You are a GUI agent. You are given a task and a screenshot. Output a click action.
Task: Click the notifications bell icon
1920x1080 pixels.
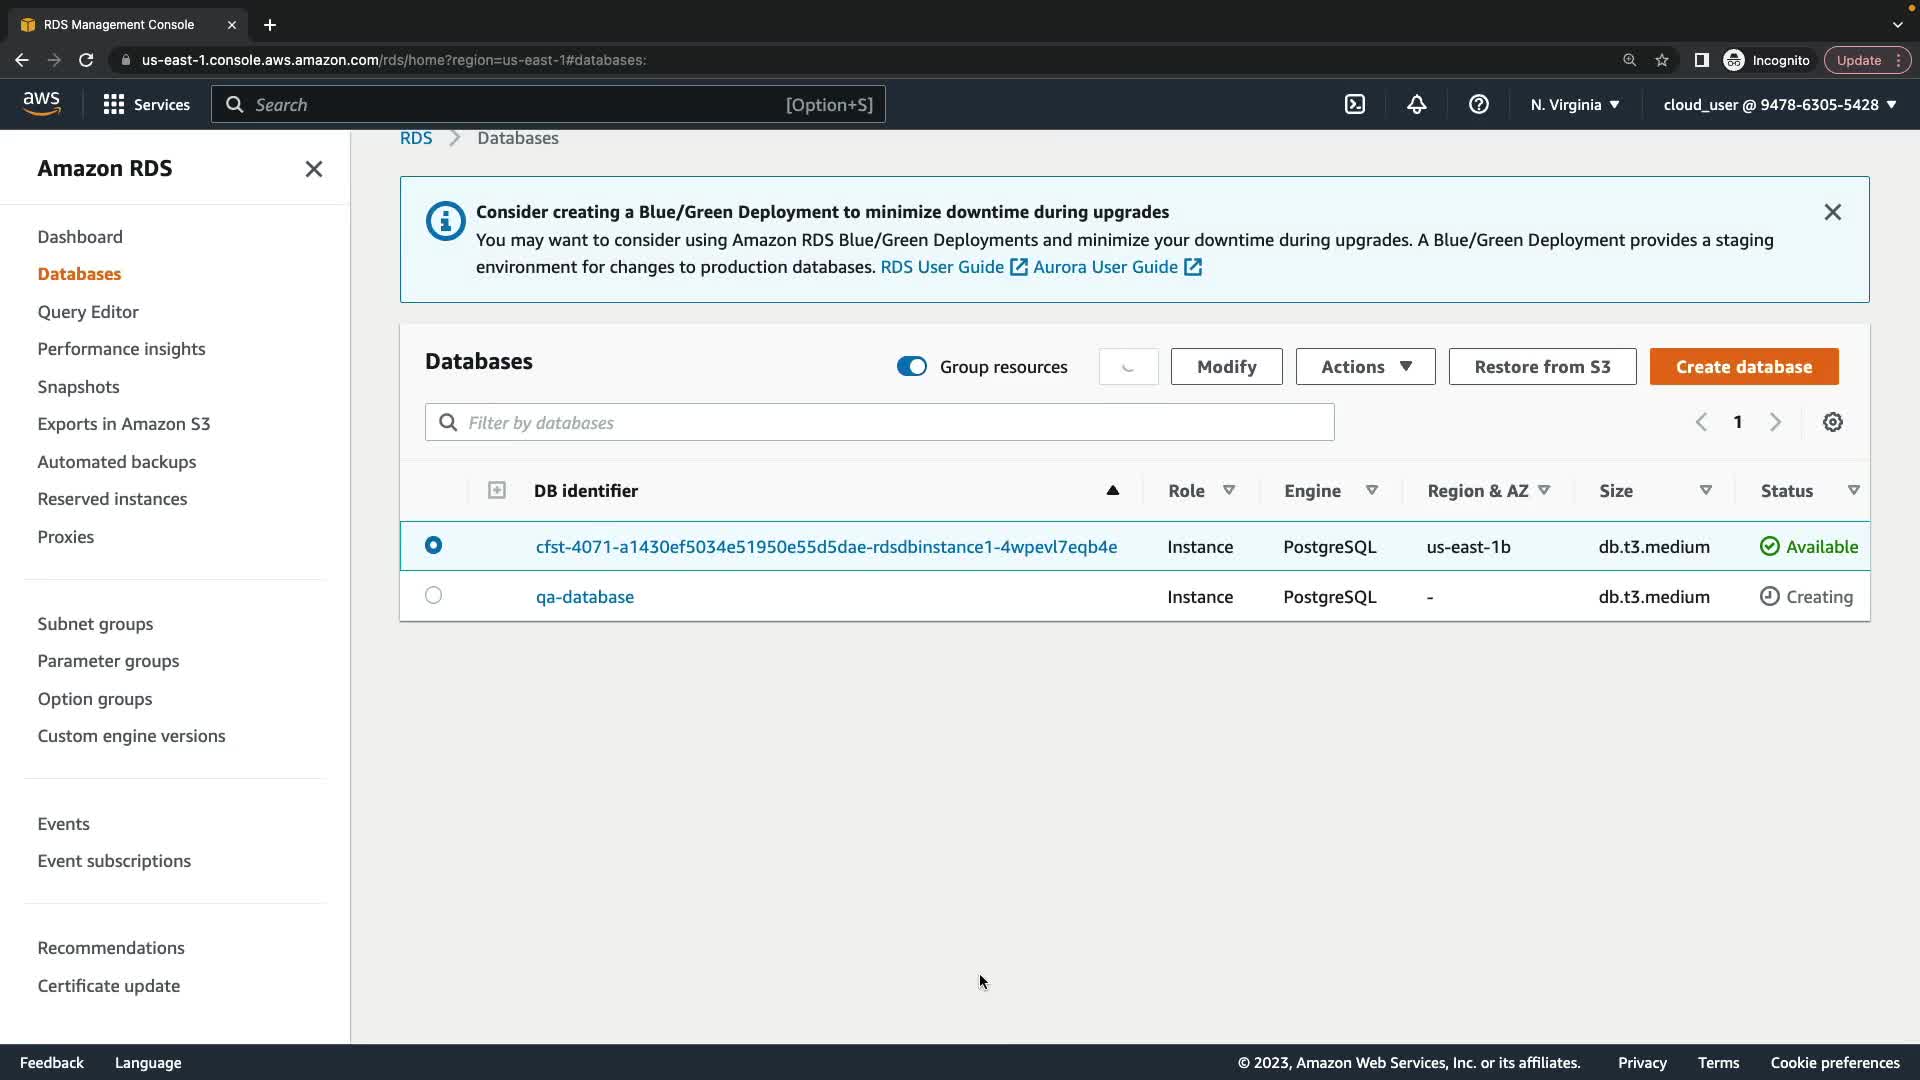click(x=1417, y=104)
